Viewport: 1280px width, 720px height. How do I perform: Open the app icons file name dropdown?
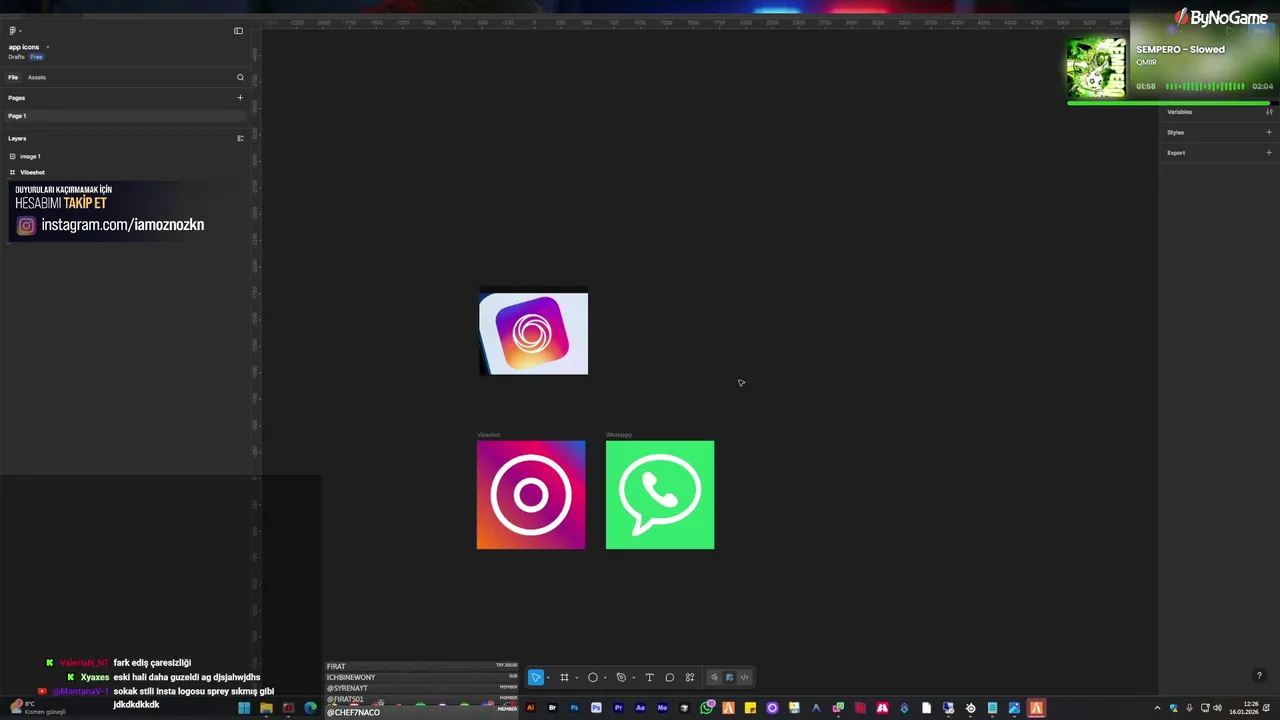47,47
